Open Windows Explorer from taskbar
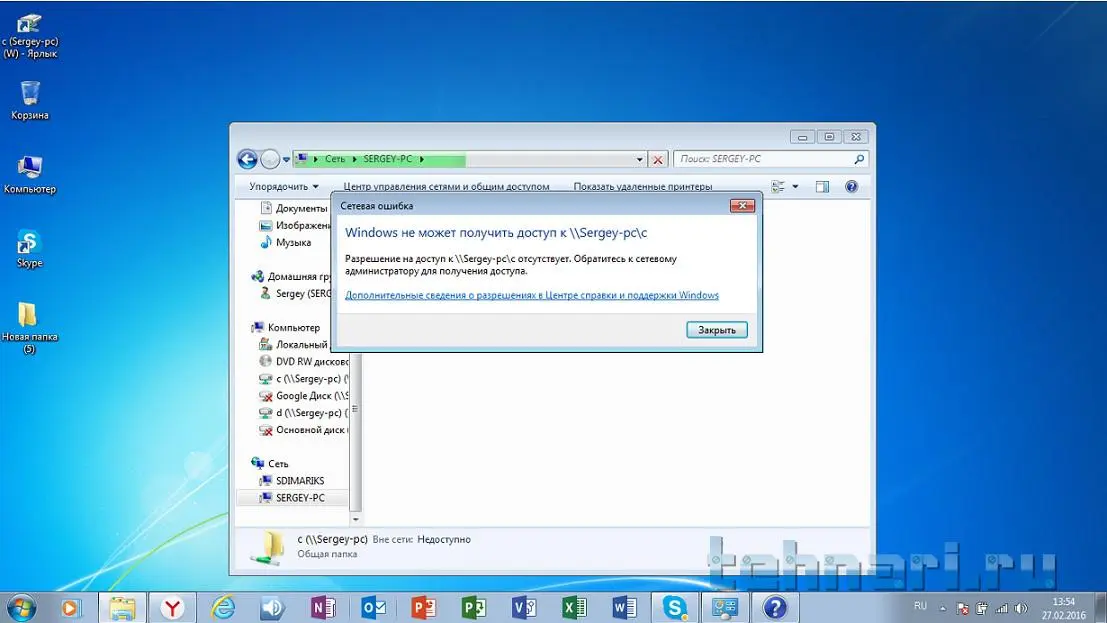Viewport: 1107px width, 623px height. (121, 607)
